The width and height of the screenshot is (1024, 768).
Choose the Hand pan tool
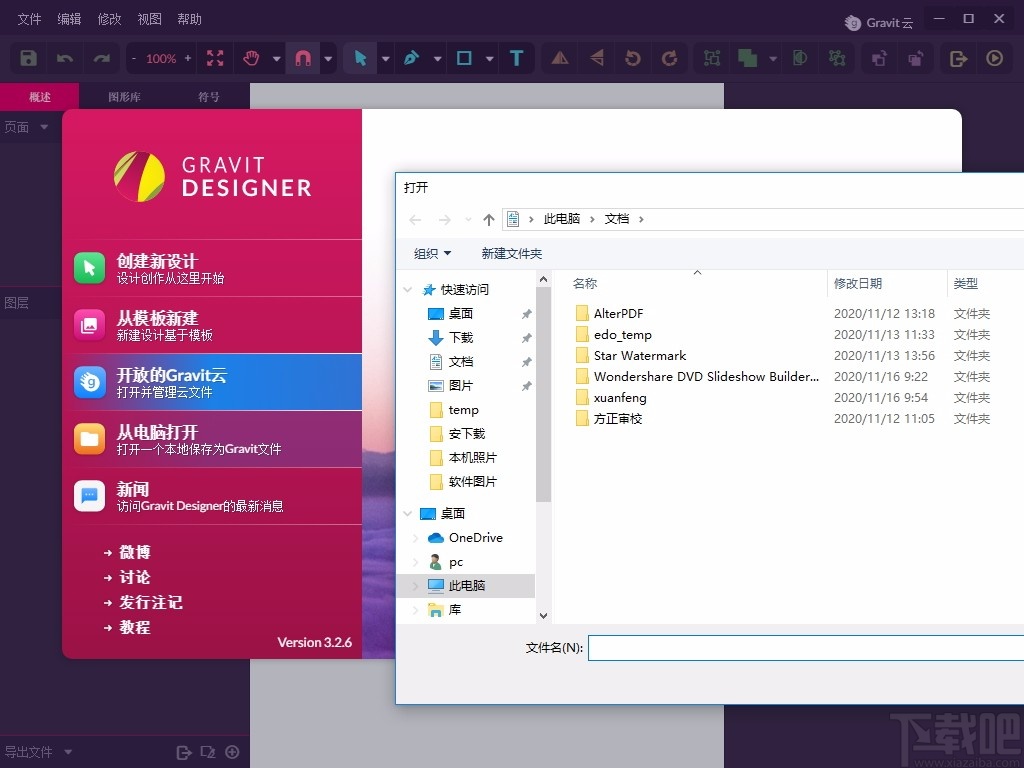[252, 58]
